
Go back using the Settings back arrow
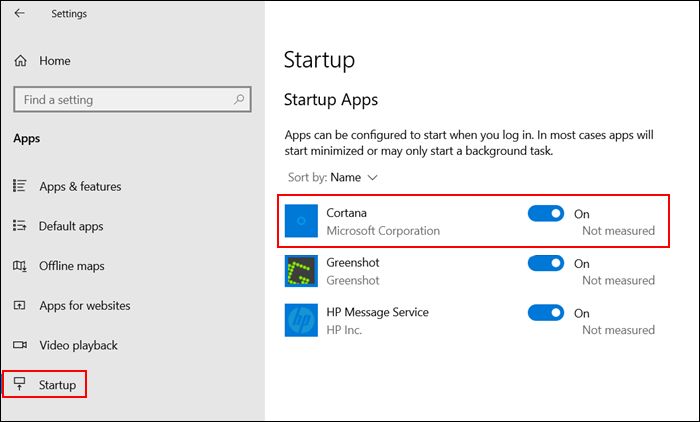pyautogui.click(x=19, y=13)
